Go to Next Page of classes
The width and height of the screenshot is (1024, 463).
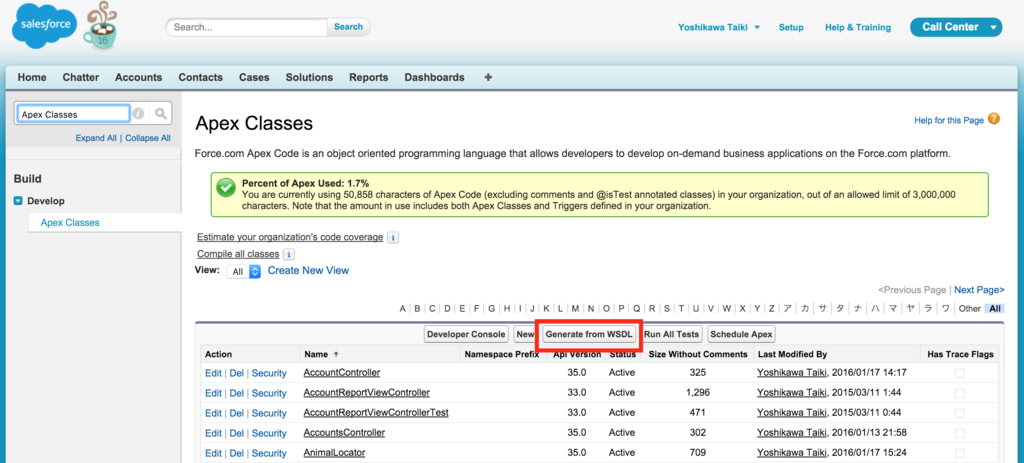[979, 289]
